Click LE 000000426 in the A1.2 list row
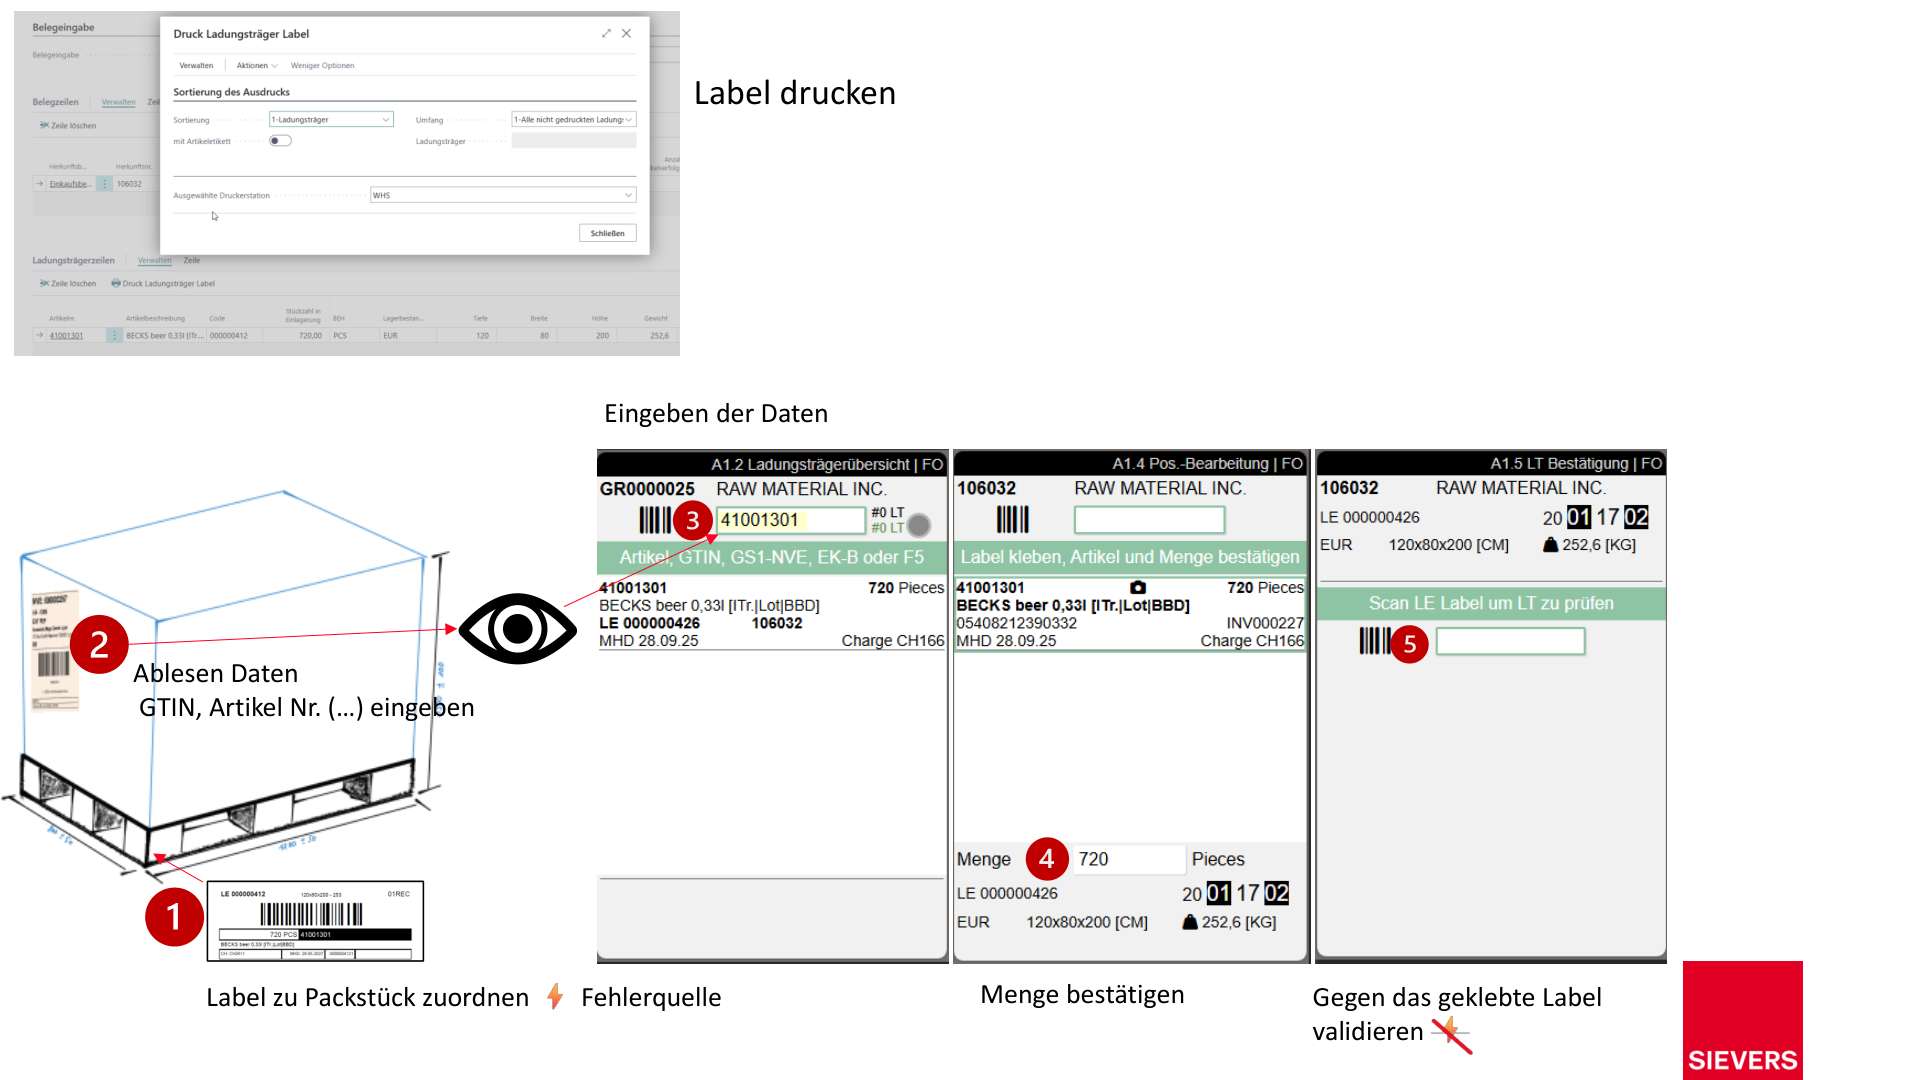 coord(649,623)
